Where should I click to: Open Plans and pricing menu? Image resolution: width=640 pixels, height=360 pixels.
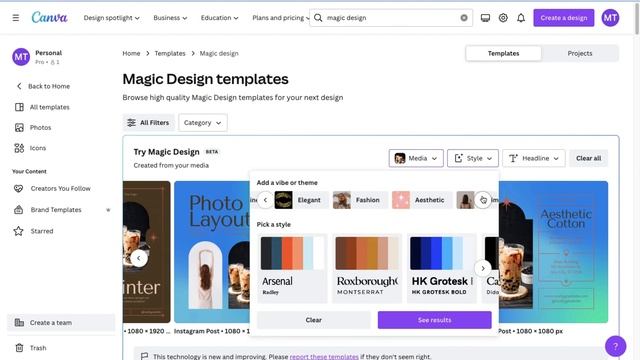pyautogui.click(x=280, y=18)
